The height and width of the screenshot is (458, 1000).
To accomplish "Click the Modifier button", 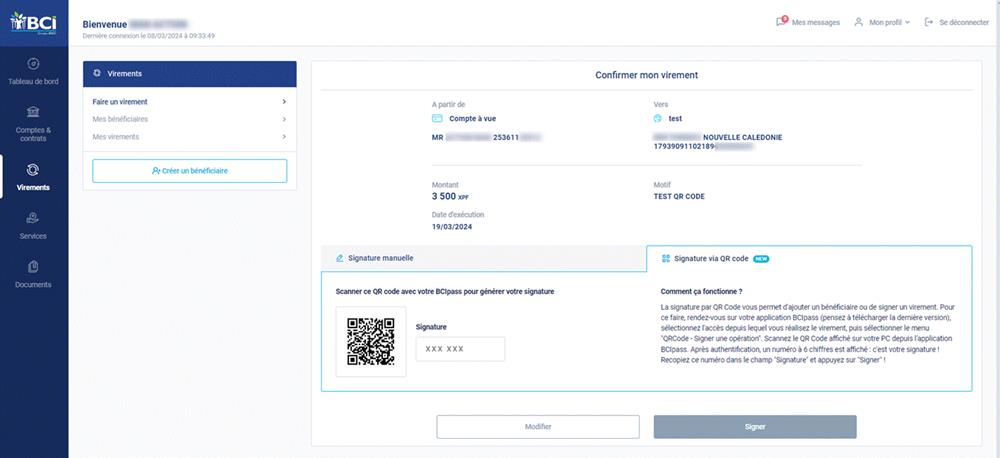I will [x=538, y=427].
